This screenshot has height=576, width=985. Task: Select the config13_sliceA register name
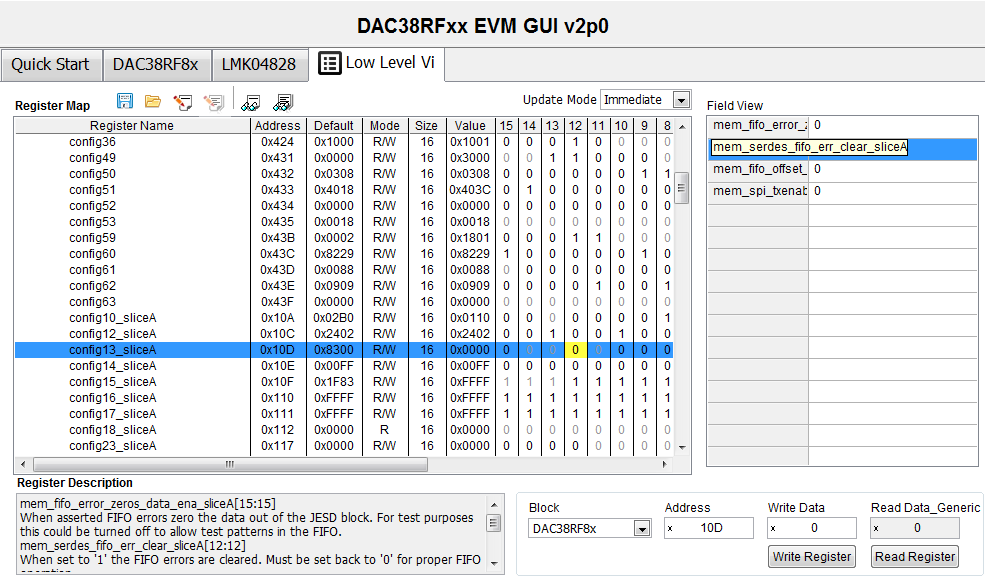point(112,350)
